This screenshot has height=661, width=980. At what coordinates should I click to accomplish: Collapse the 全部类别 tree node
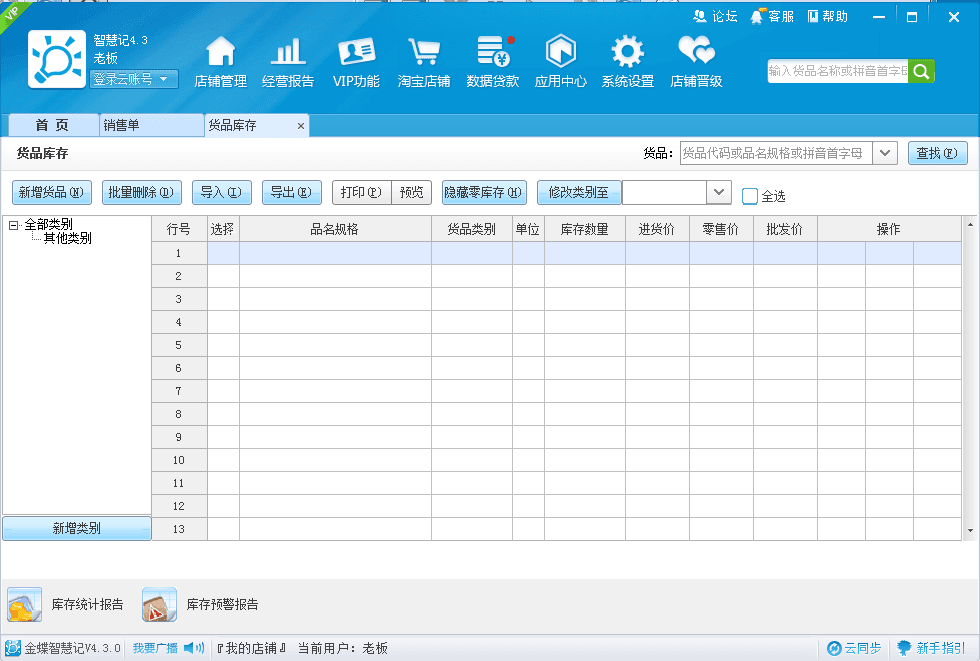pyautogui.click(x=13, y=225)
